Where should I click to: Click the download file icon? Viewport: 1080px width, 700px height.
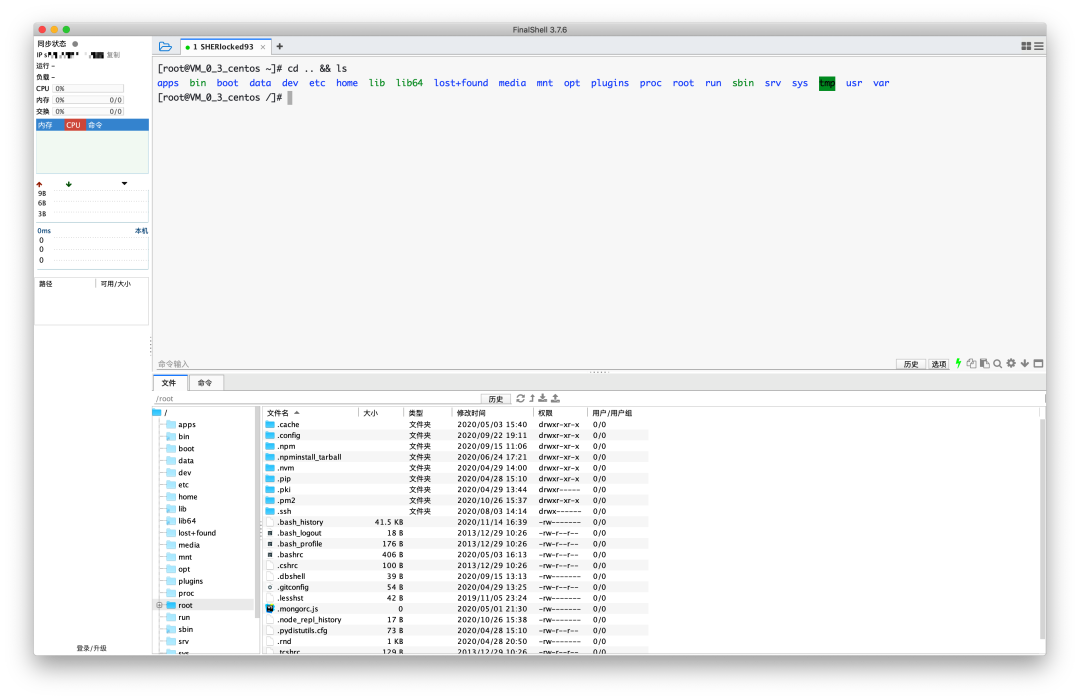click(543, 398)
